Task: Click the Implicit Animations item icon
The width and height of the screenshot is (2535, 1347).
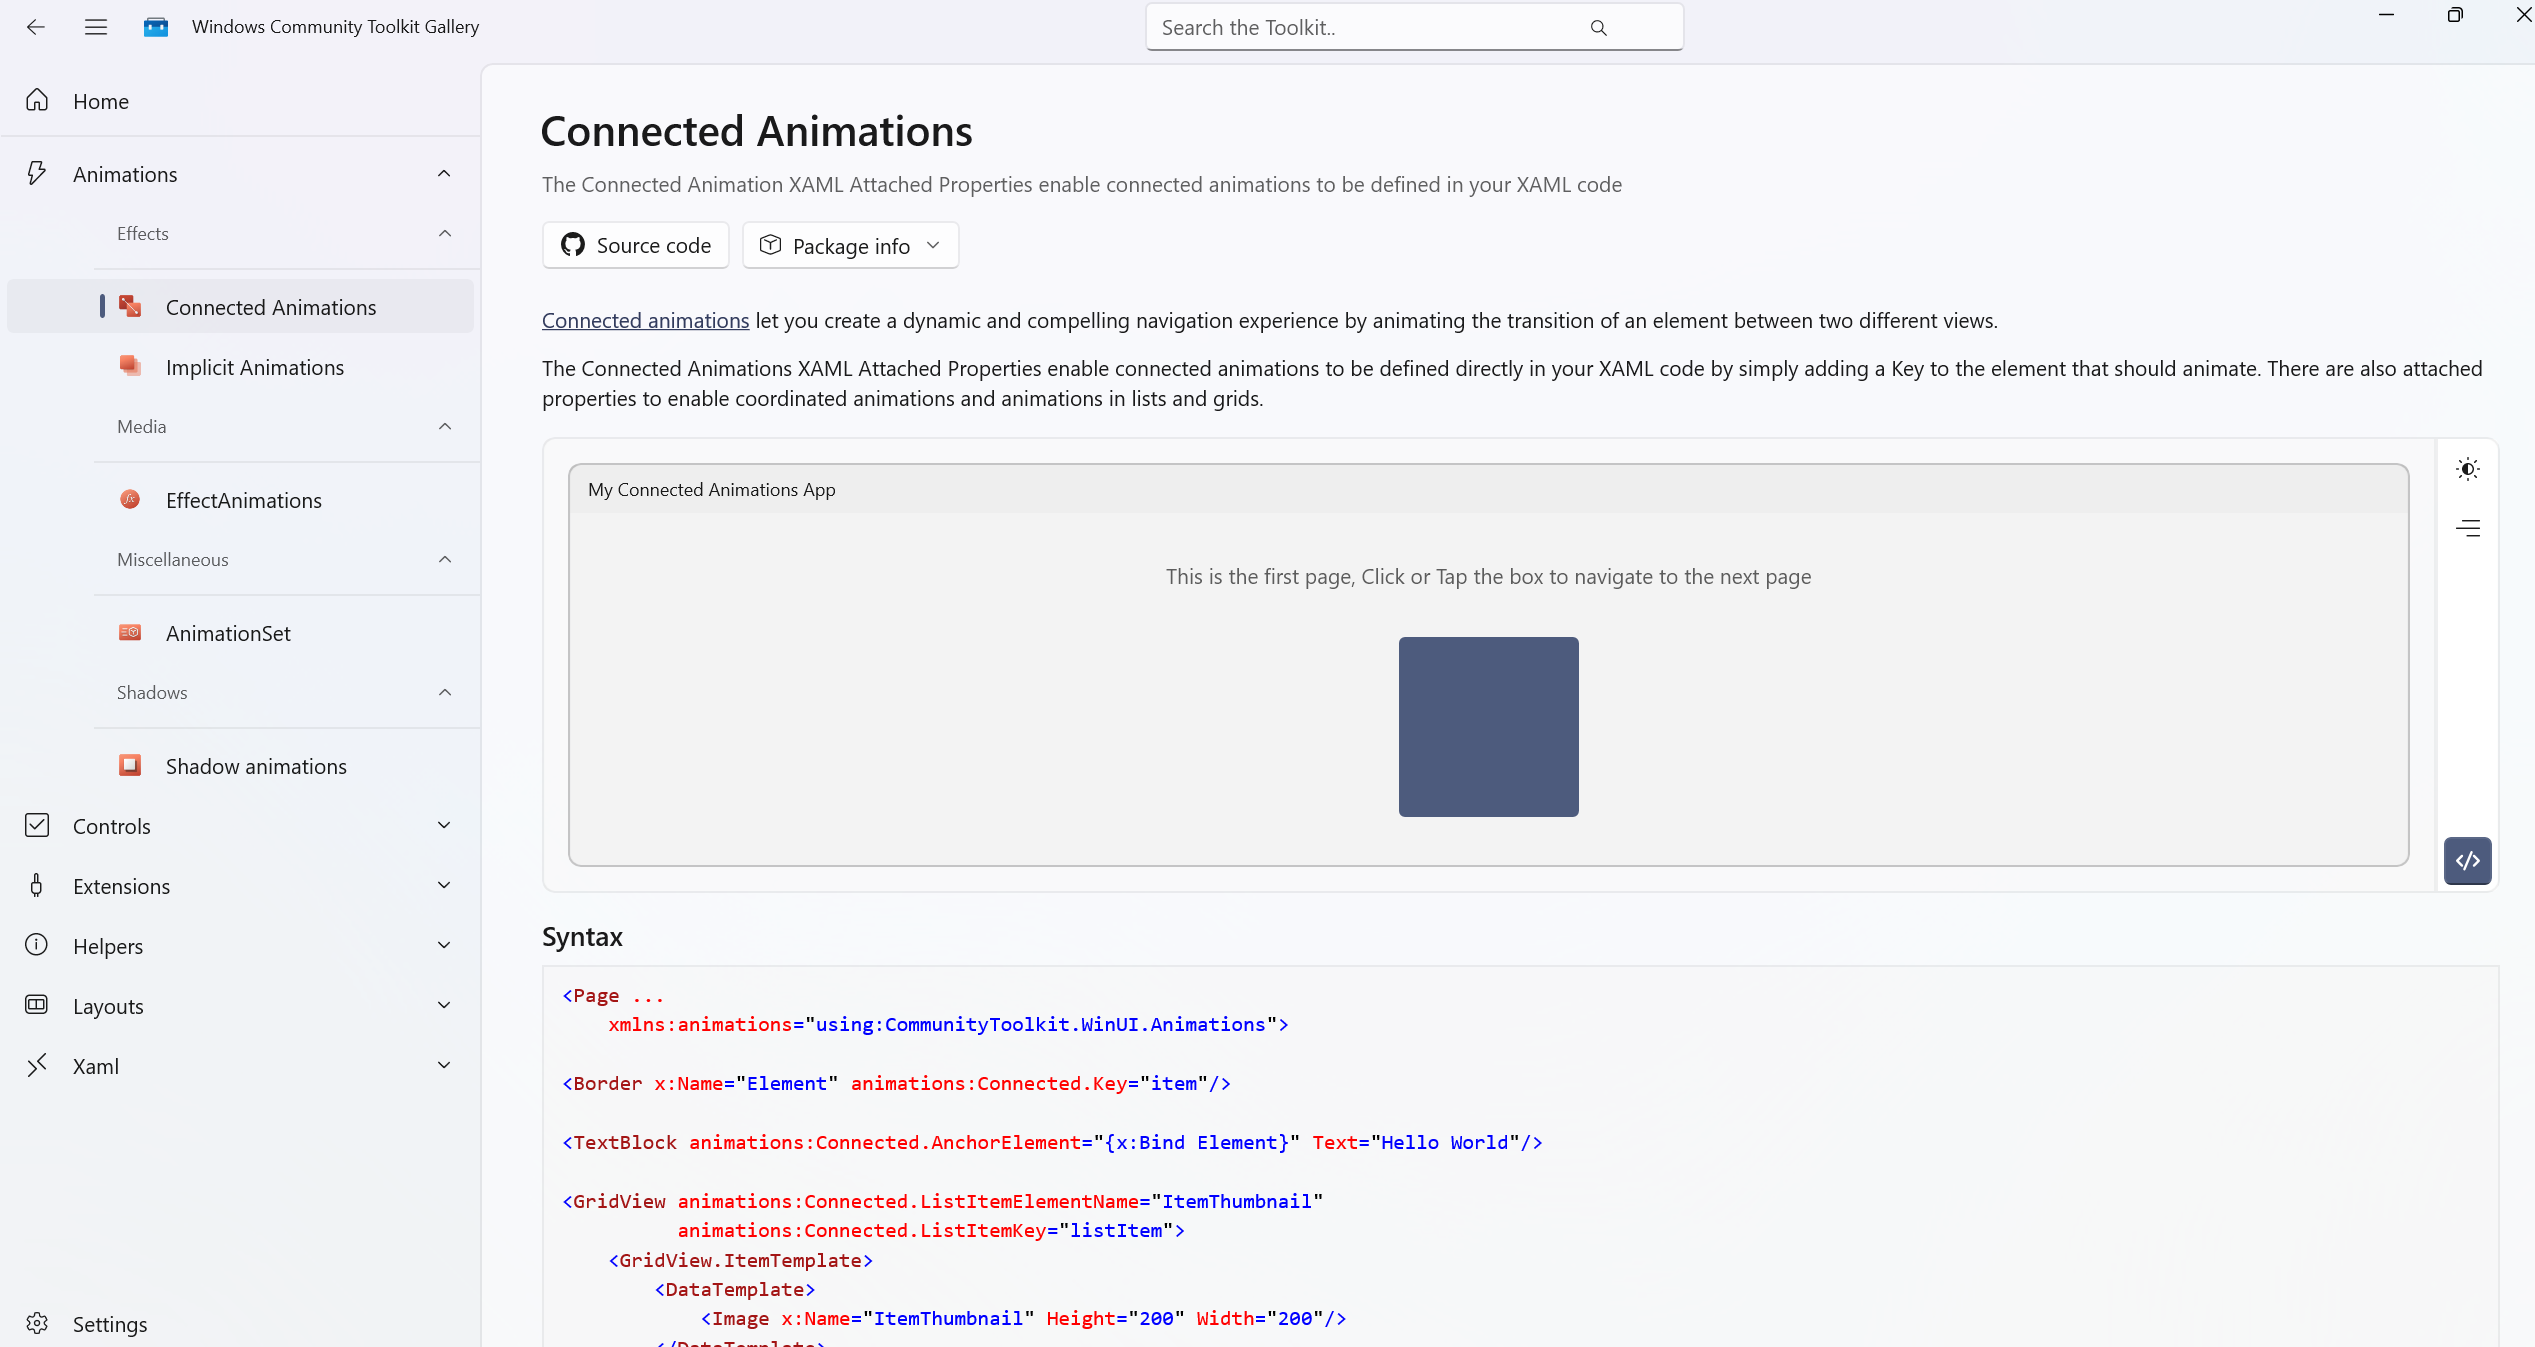Action: 130,366
